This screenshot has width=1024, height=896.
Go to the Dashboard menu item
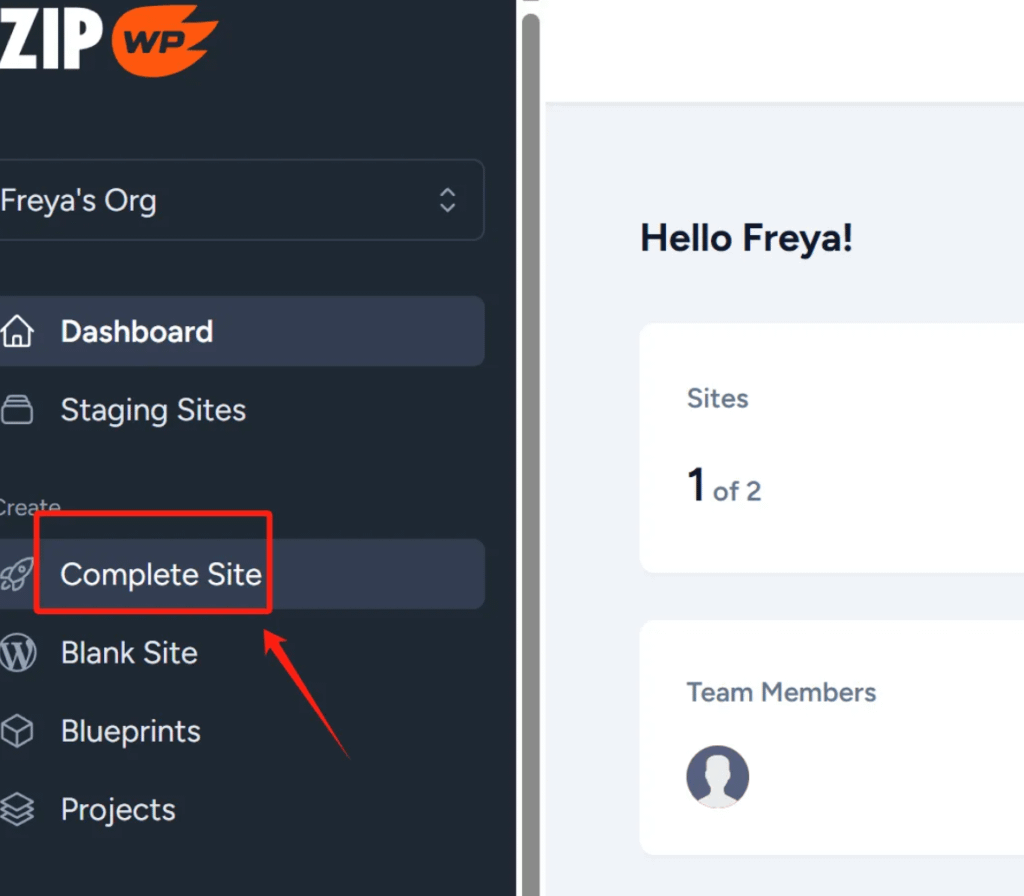(137, 331)
